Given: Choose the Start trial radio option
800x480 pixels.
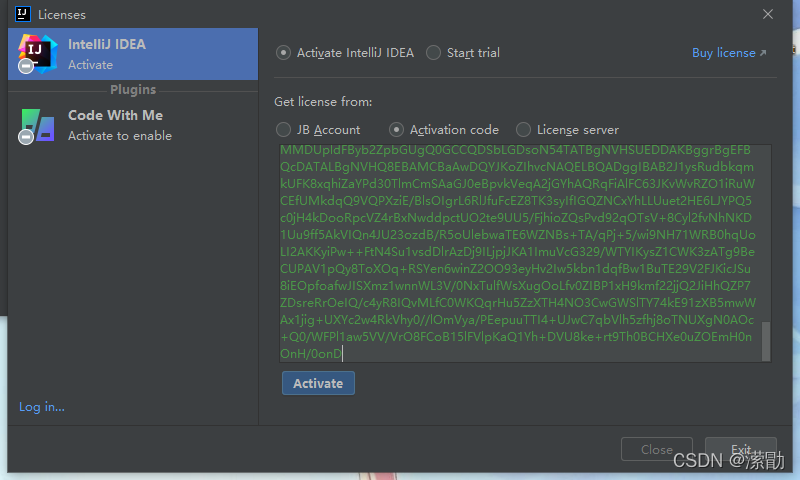Looking at the screenshot, I should coord(434,53).
